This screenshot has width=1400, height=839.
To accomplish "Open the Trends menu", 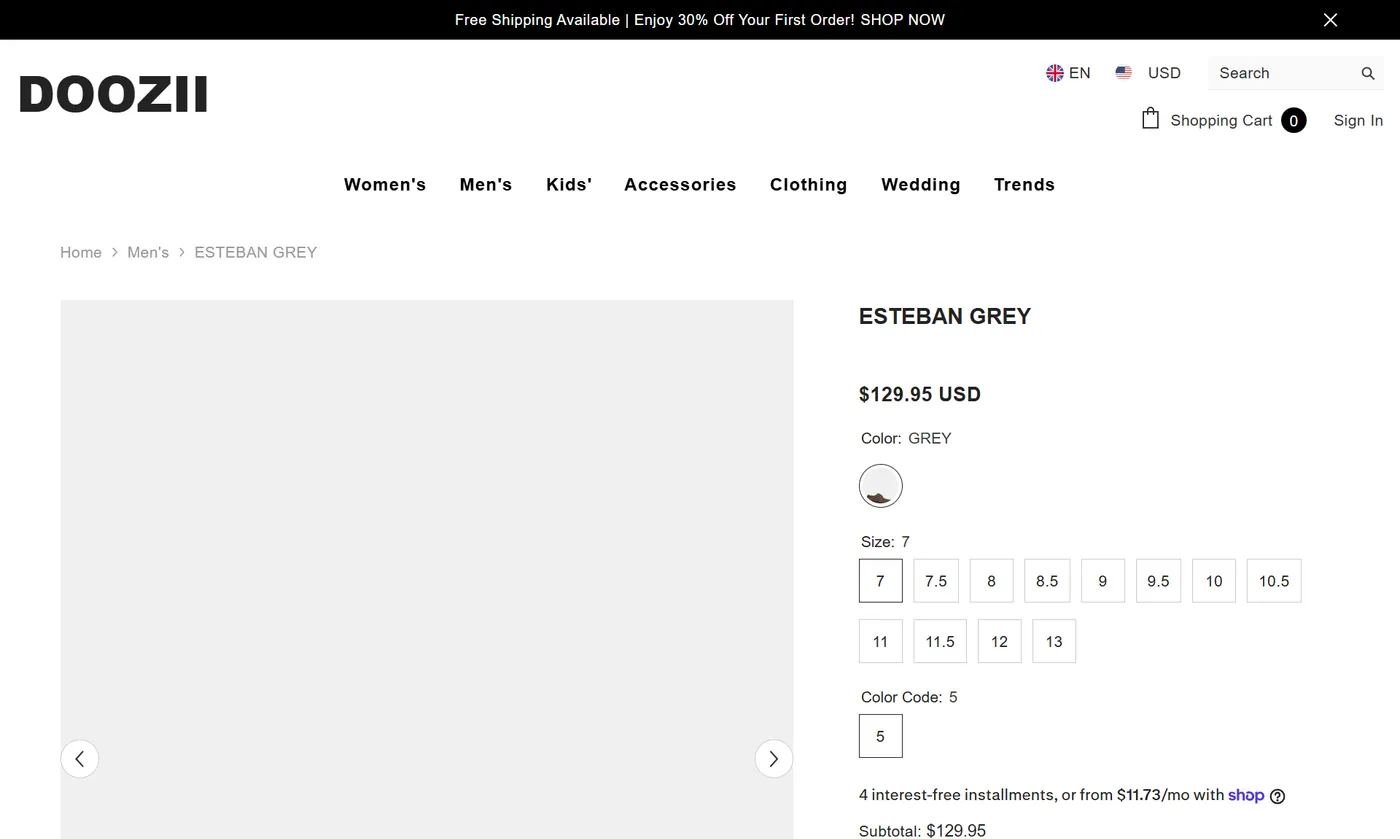I will tap(1024, 185).
